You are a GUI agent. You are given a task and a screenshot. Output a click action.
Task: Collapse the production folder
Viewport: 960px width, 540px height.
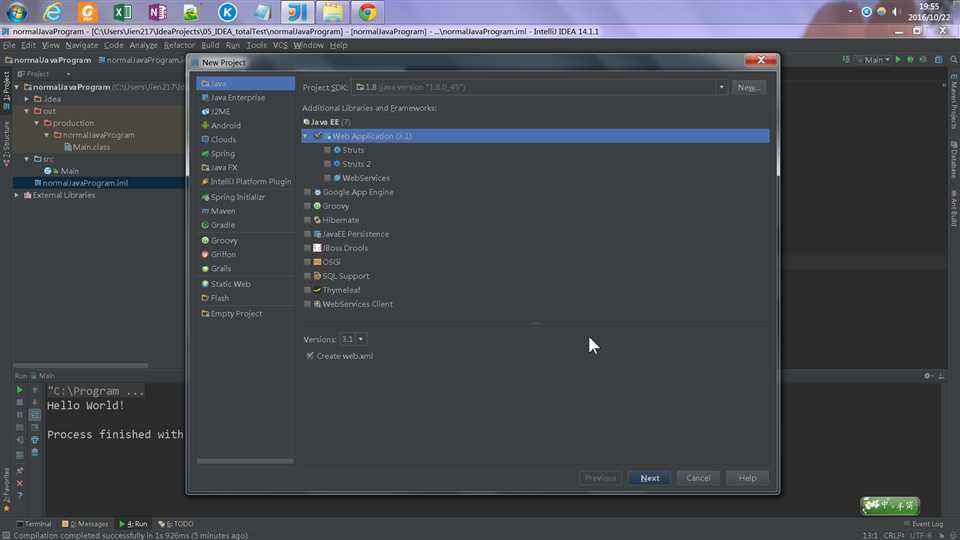[x=37, y=123]
